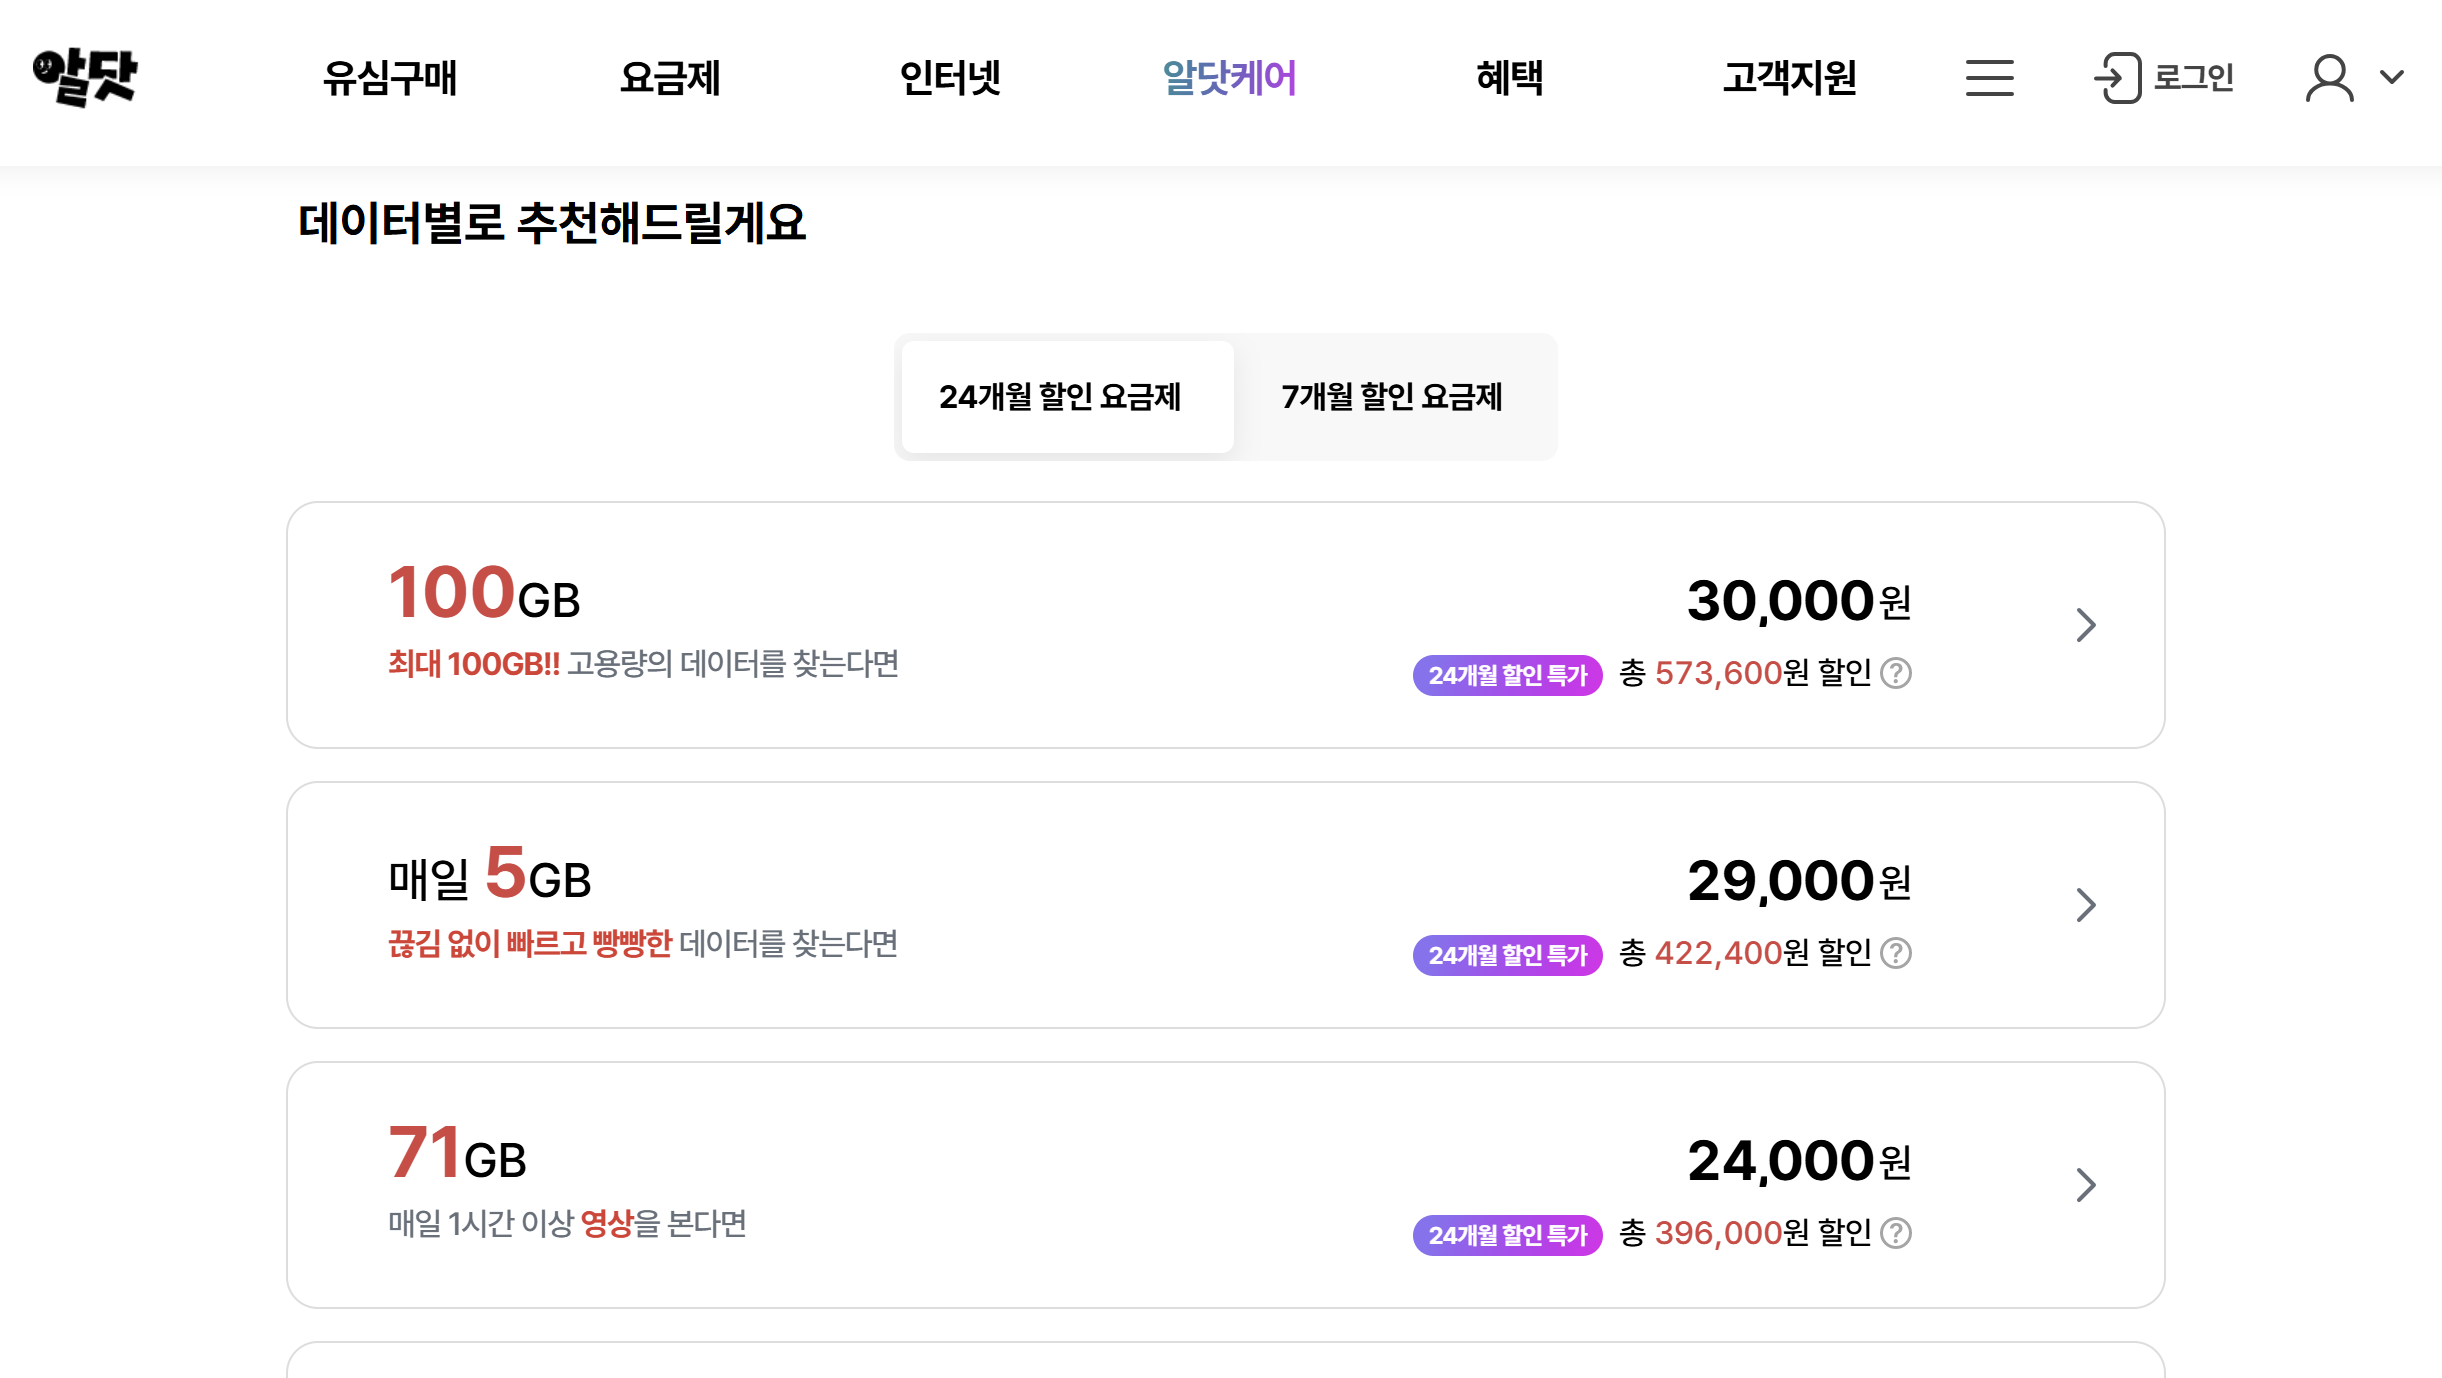The width and height of the screenshot is (2442, 1378).
Task: Open help tooltip next to 422,400원 할인
Action: click(x=1894, y=954)
